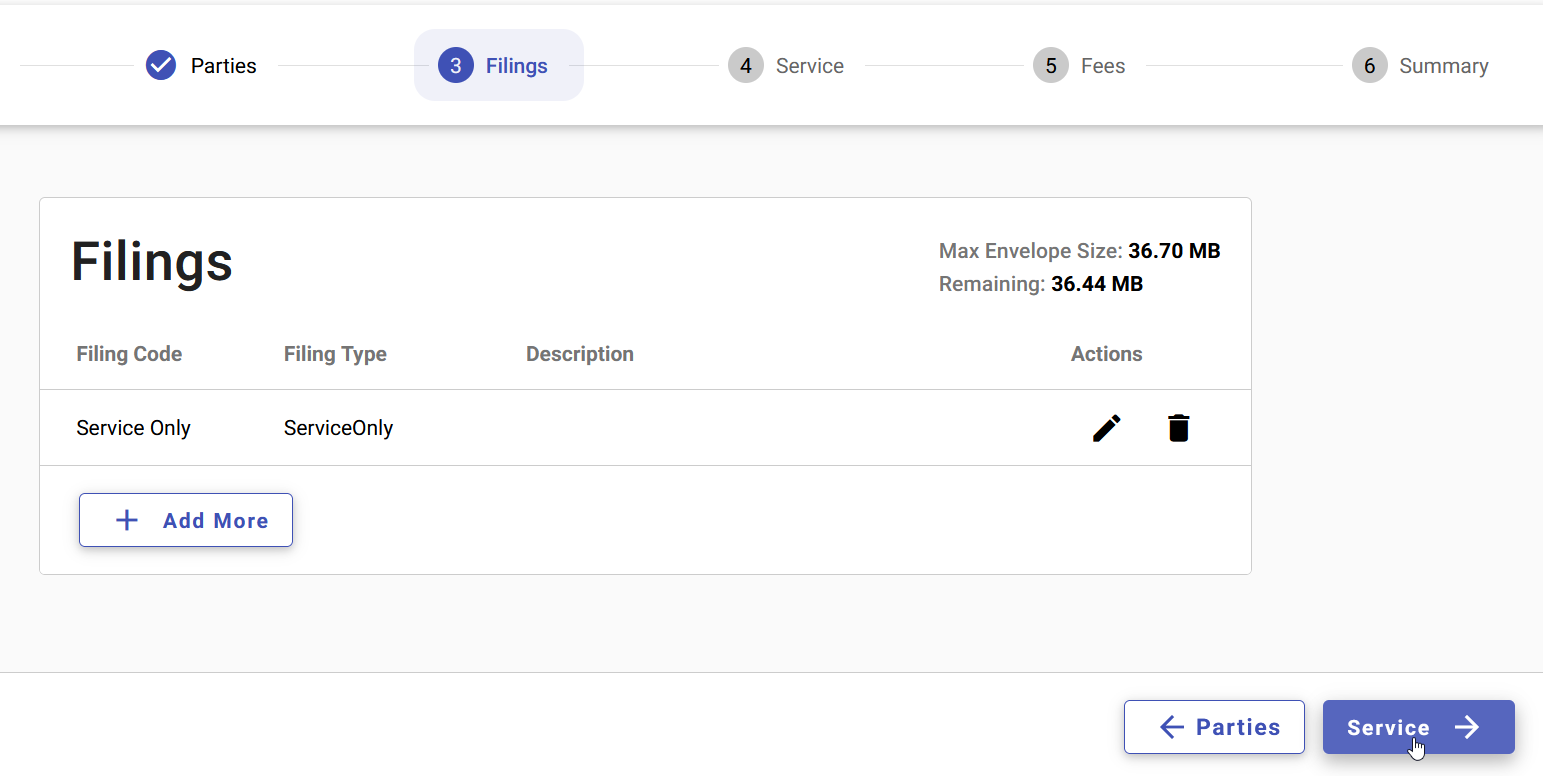This screenshot has width=1543, height=776.
Task: Click the right arrow in Service button
Action: click(x=1467, y=727)
